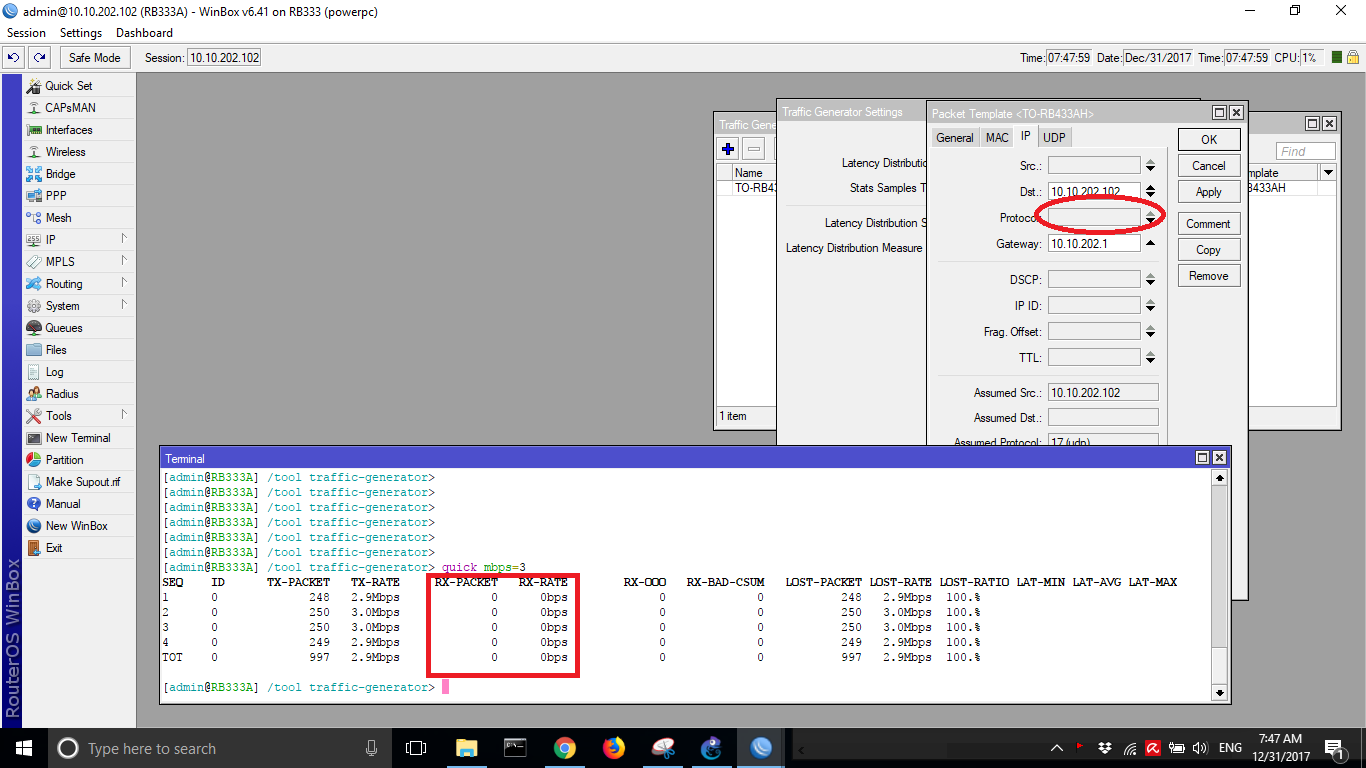Image resolution: width=1366 pixels, height=768 pixels.
Task: Switch to the UDP tab
Action: (x=1054, y=138)
